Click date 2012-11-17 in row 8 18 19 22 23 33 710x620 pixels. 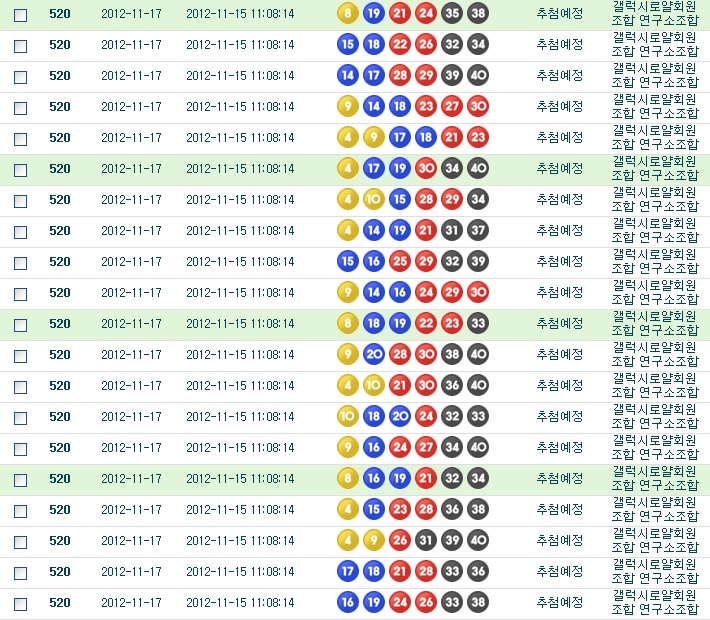coord(131,324)
